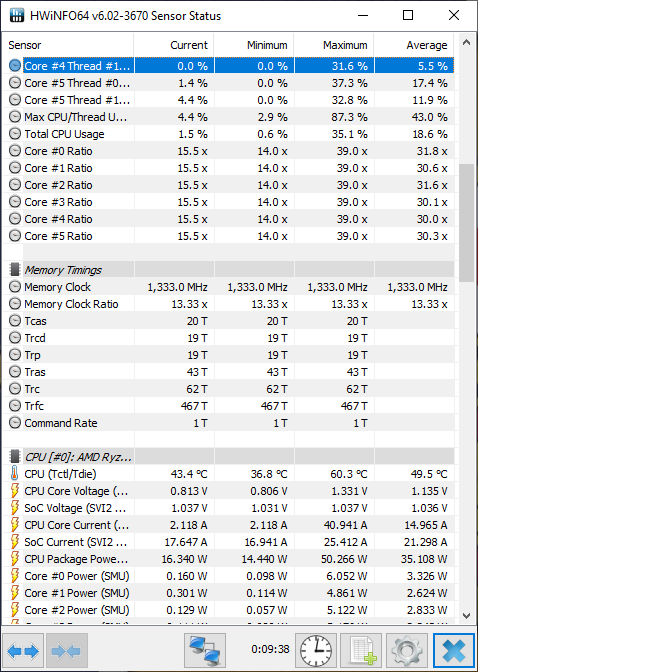Click the Command Rate gauge icon
The width and height of the screenshot is (666, 672).
15,423
